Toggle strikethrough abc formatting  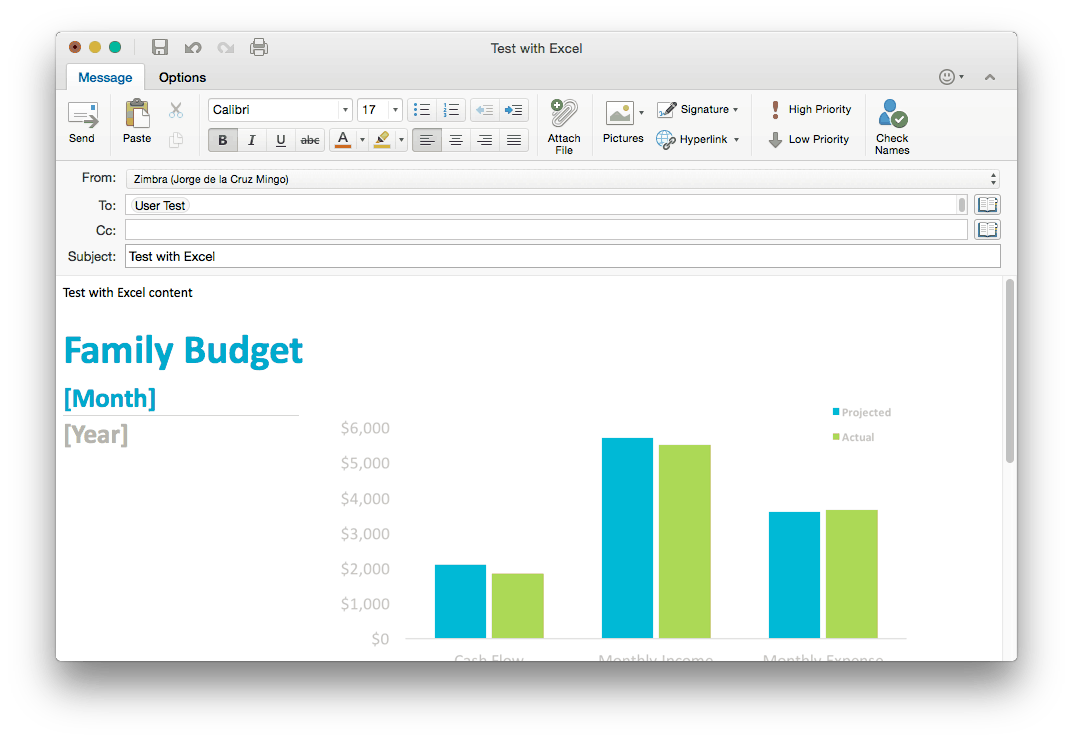point(310,140)
